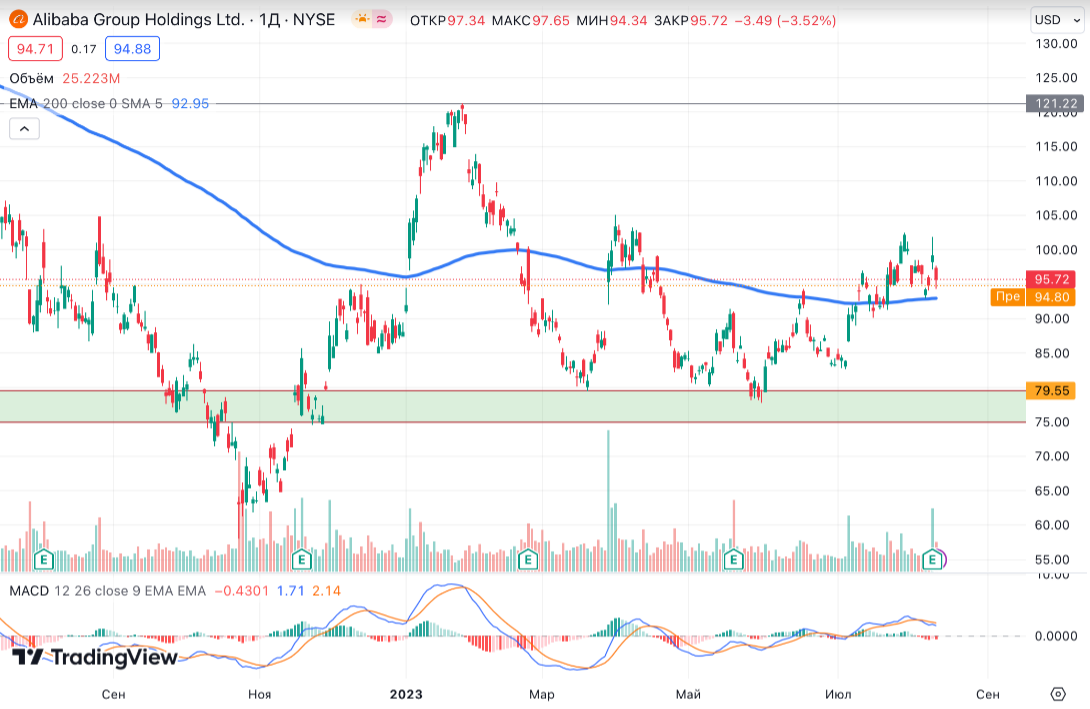This screenshot has width=1090, height=709.
Task: Click the volume value 25.223M
Action: (x=91, y=79)
